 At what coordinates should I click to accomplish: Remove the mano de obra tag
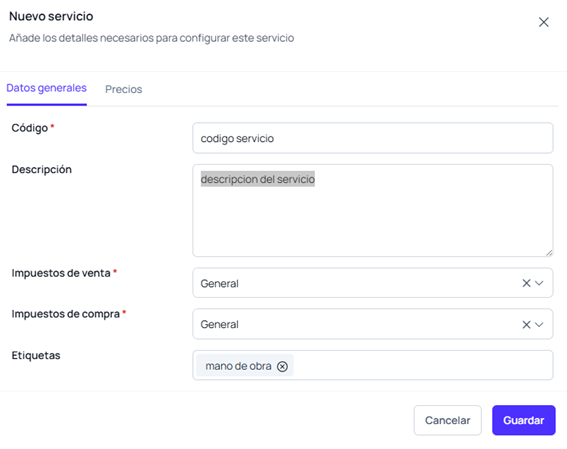282,367
